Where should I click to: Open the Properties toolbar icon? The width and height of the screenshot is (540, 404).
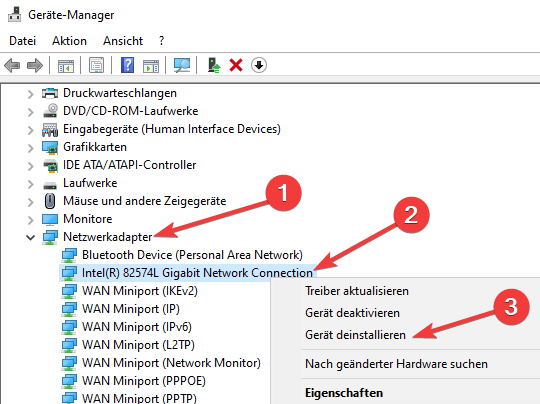tap(96, 65)
